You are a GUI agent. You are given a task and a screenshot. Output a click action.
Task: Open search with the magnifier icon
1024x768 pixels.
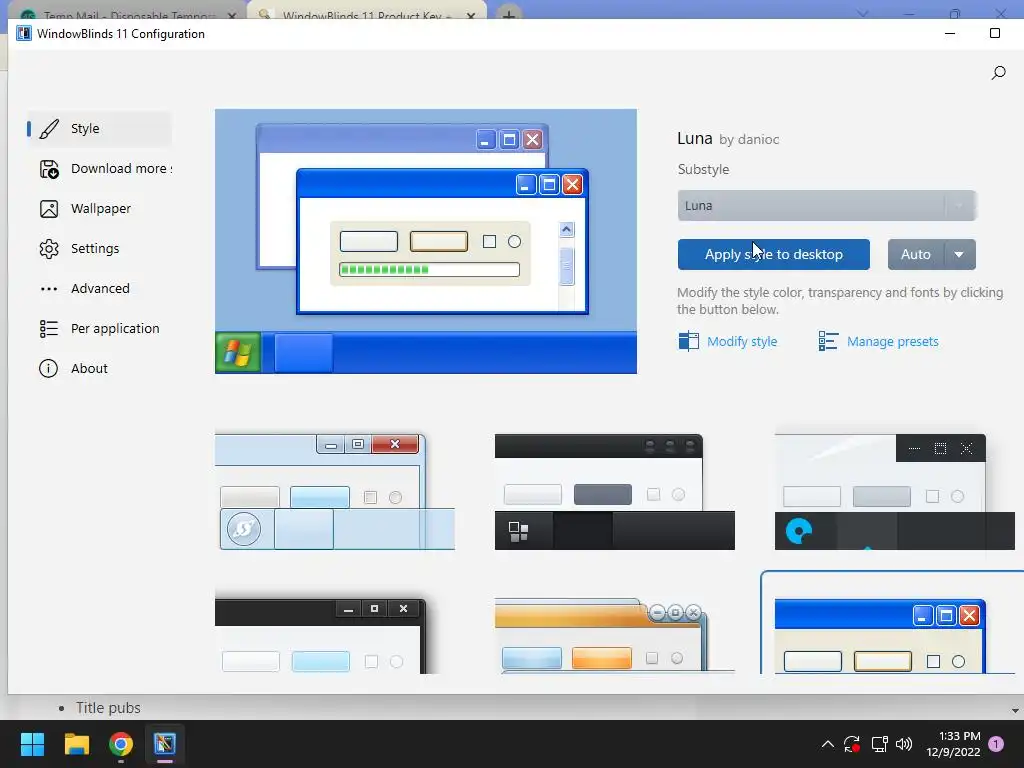[x=998, y=72]
